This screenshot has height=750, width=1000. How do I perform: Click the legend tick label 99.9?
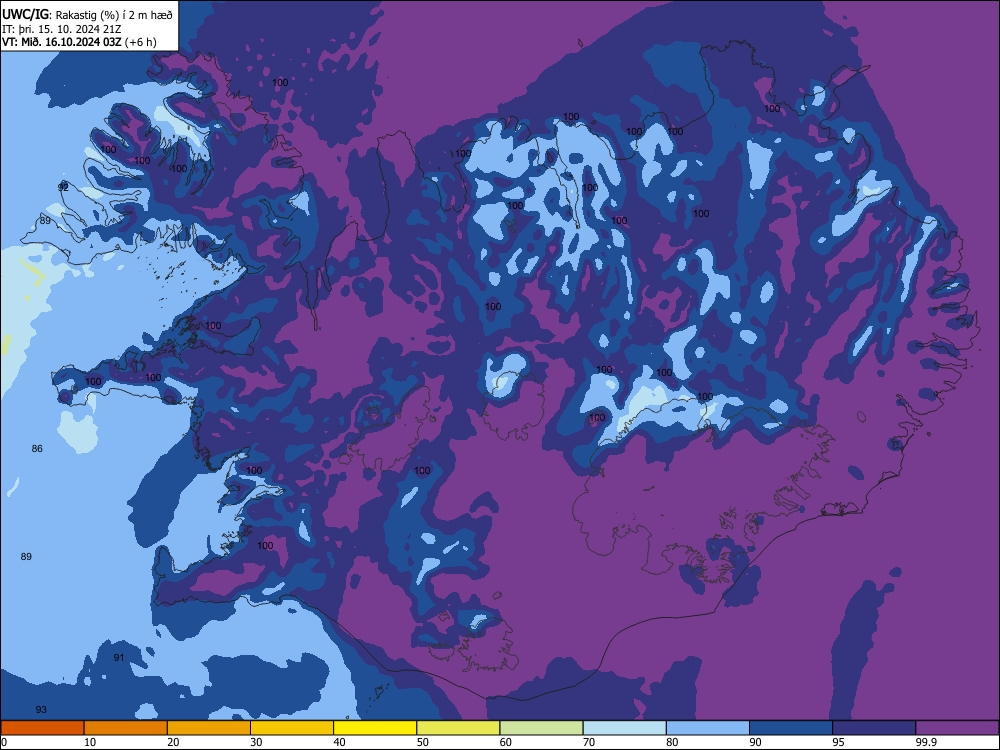(x=925, y=742)
